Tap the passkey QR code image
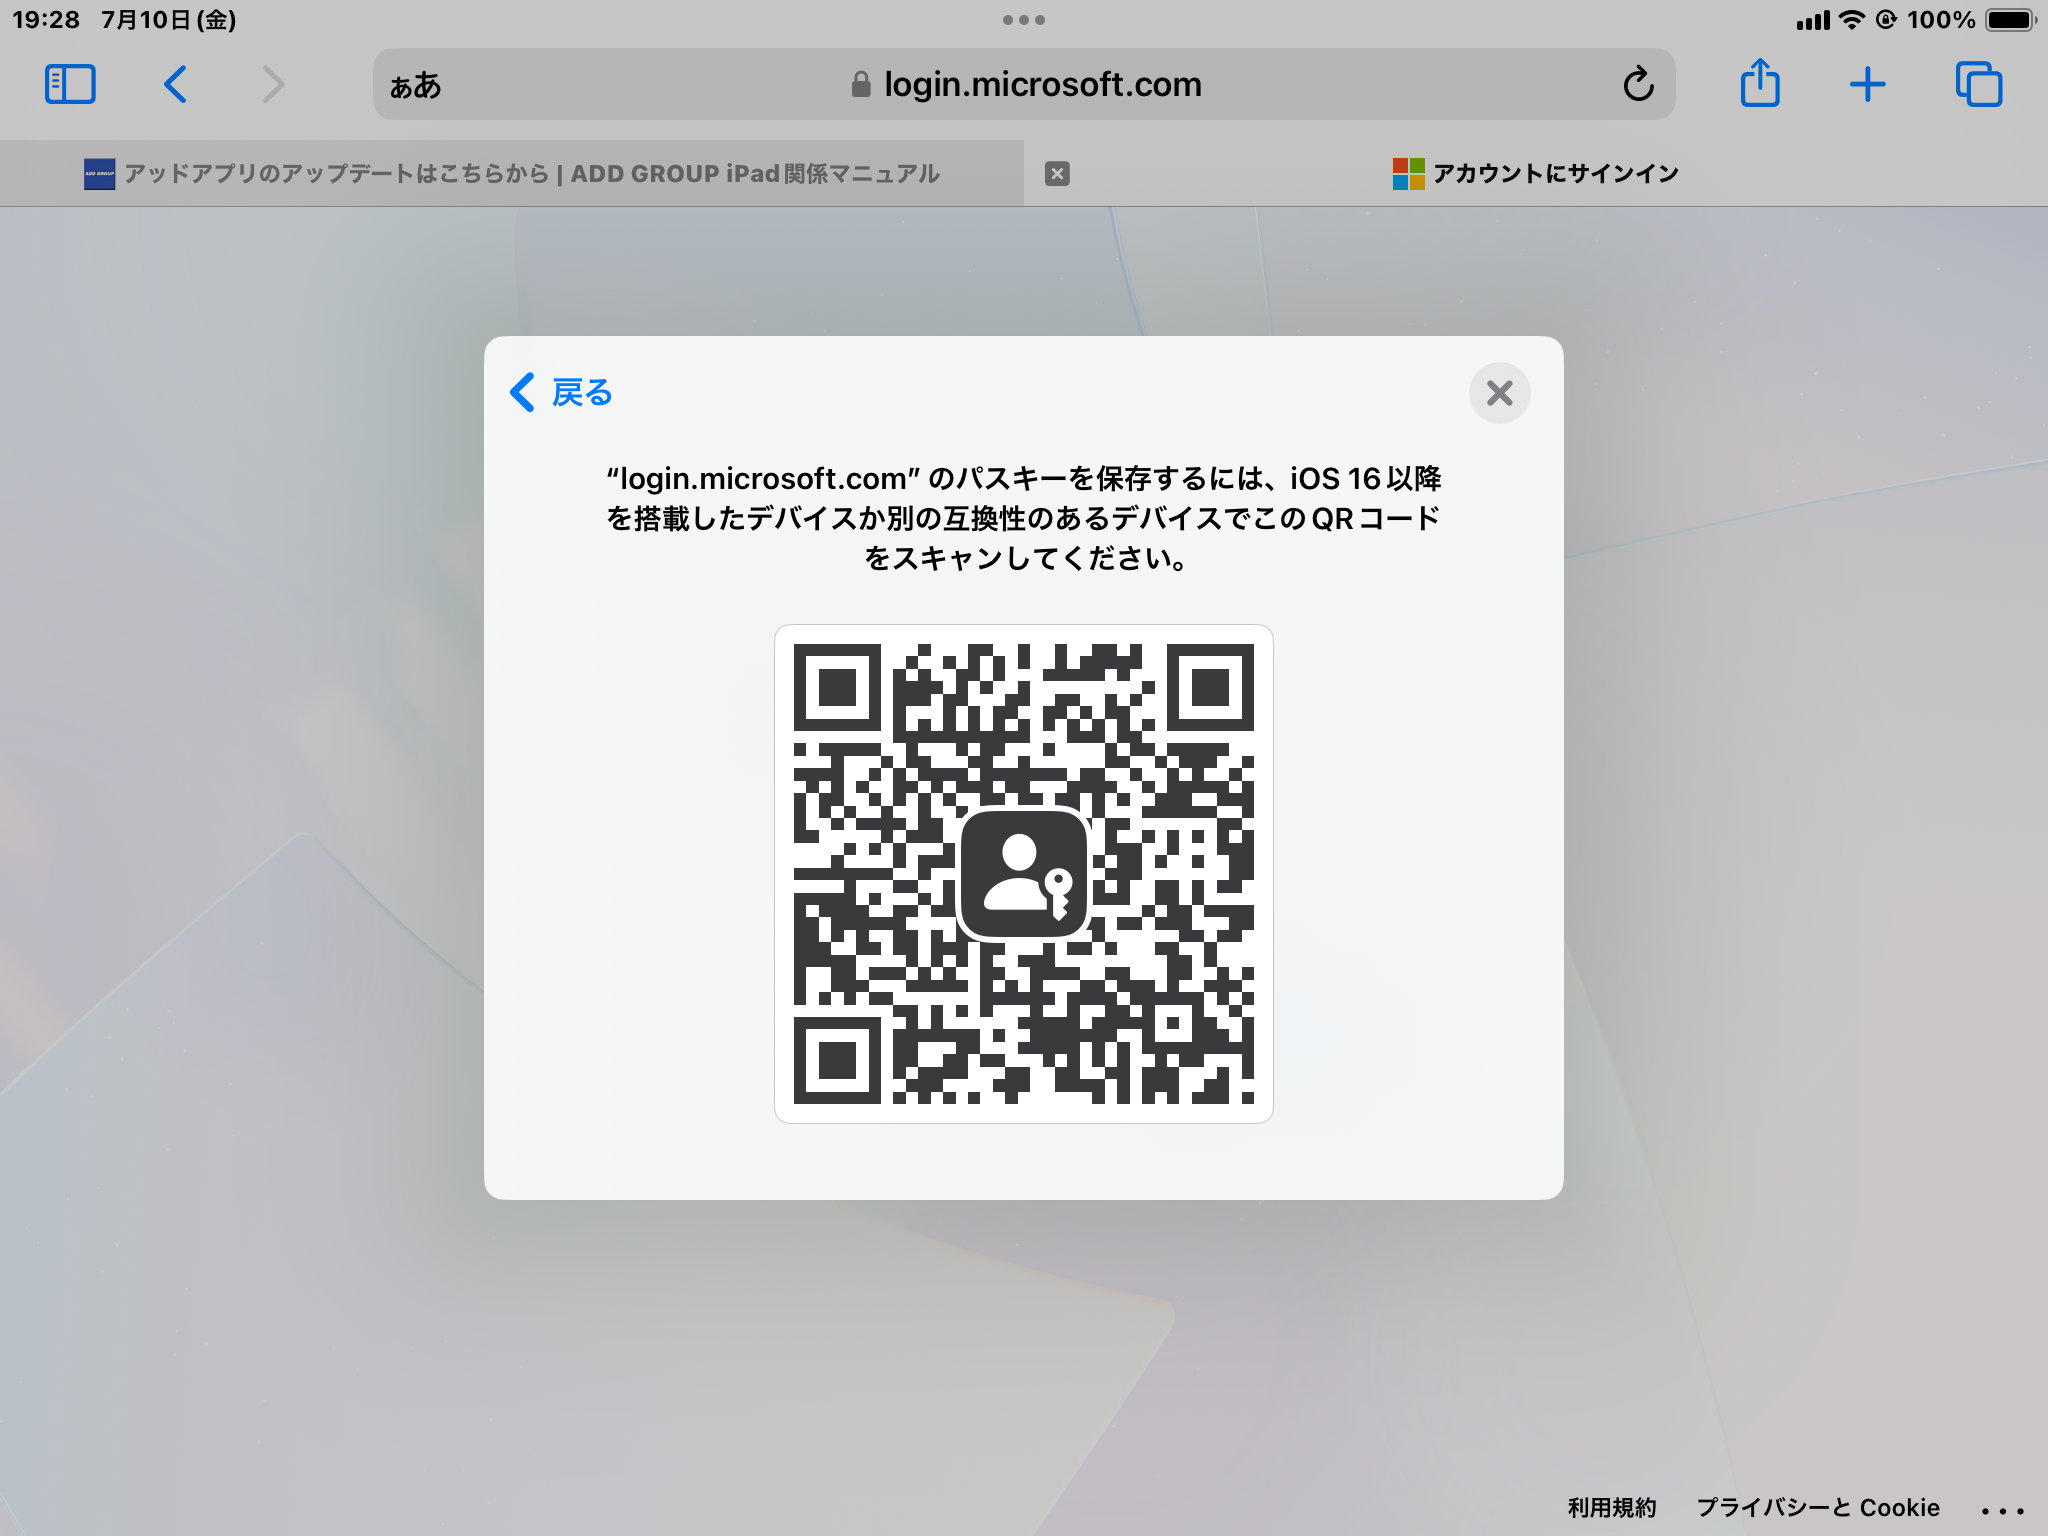The width and height of the screenshot is (2048, 1536). [x=1024, y=874]
